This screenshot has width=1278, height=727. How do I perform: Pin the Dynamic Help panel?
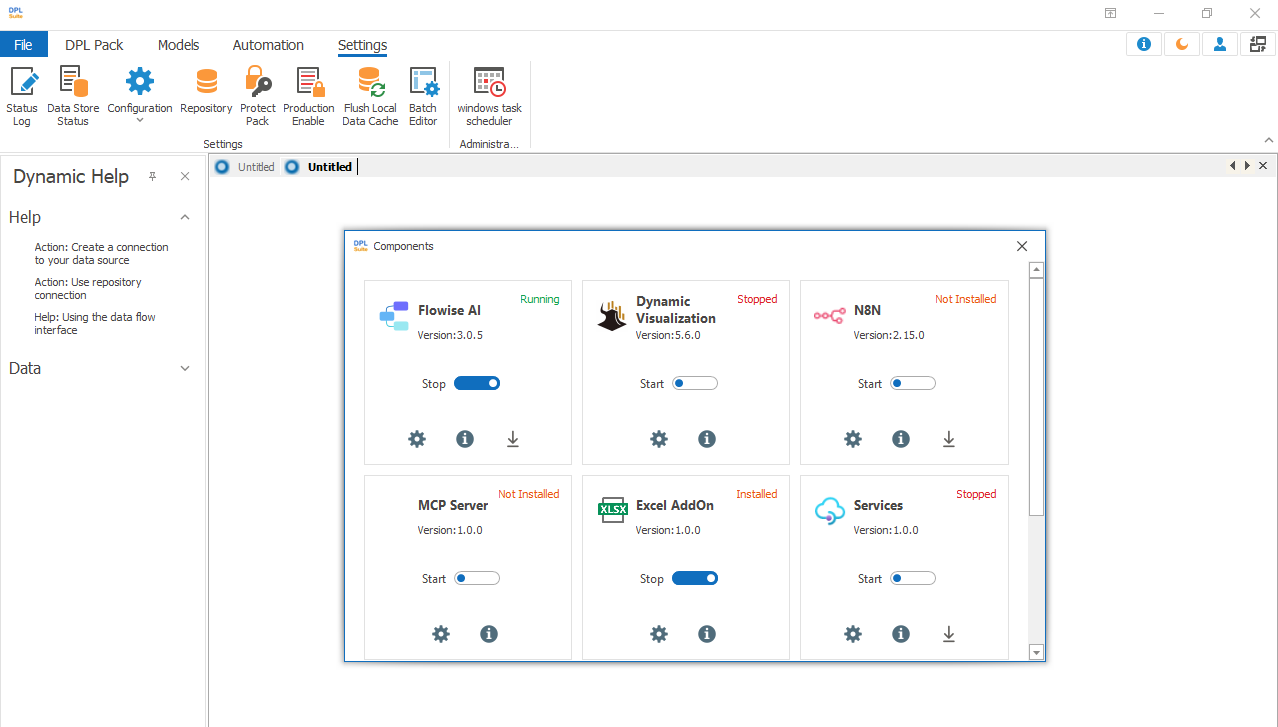[153, 176]
